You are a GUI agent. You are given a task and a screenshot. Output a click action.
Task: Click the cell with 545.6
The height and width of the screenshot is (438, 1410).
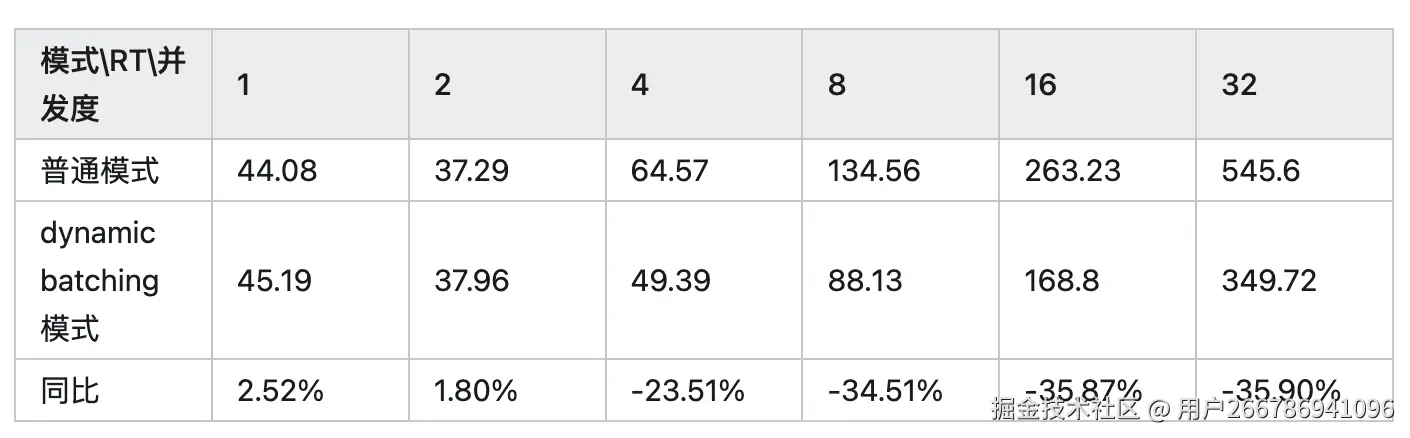click(x=1260, y=171)
